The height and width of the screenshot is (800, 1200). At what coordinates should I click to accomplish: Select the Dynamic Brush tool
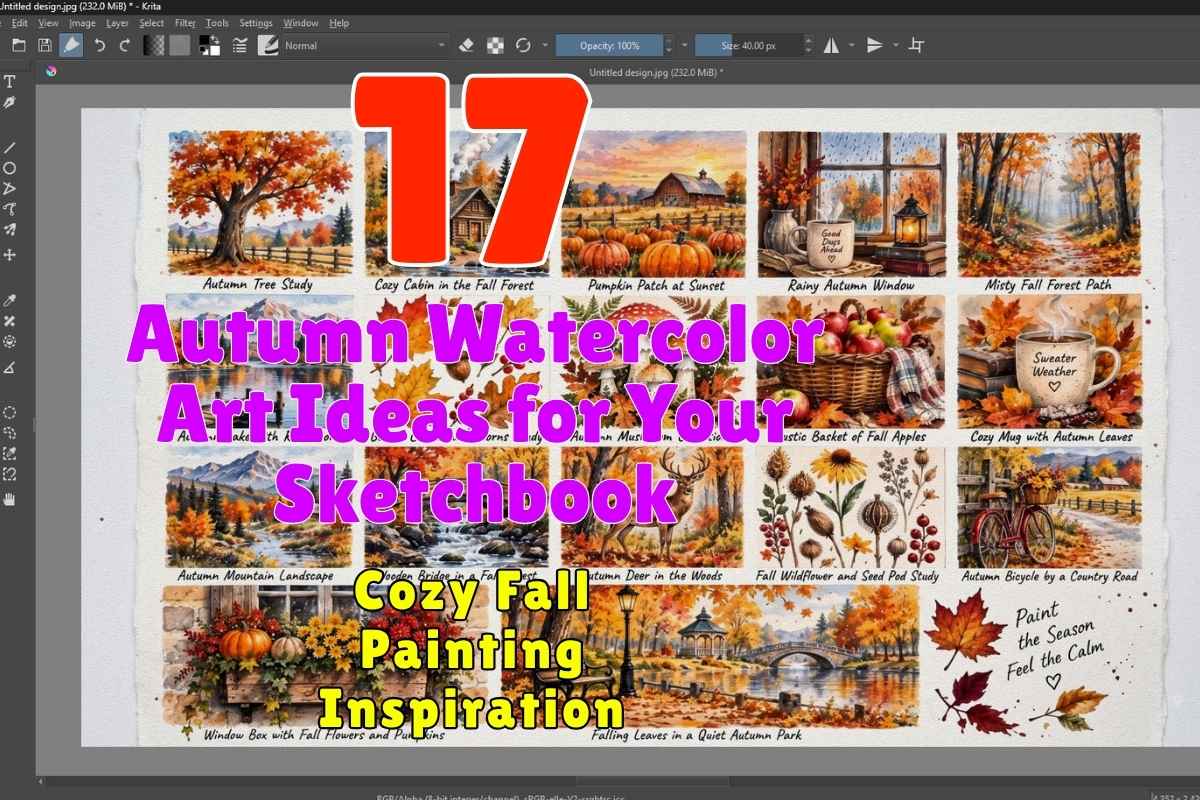tap(10, 231)
